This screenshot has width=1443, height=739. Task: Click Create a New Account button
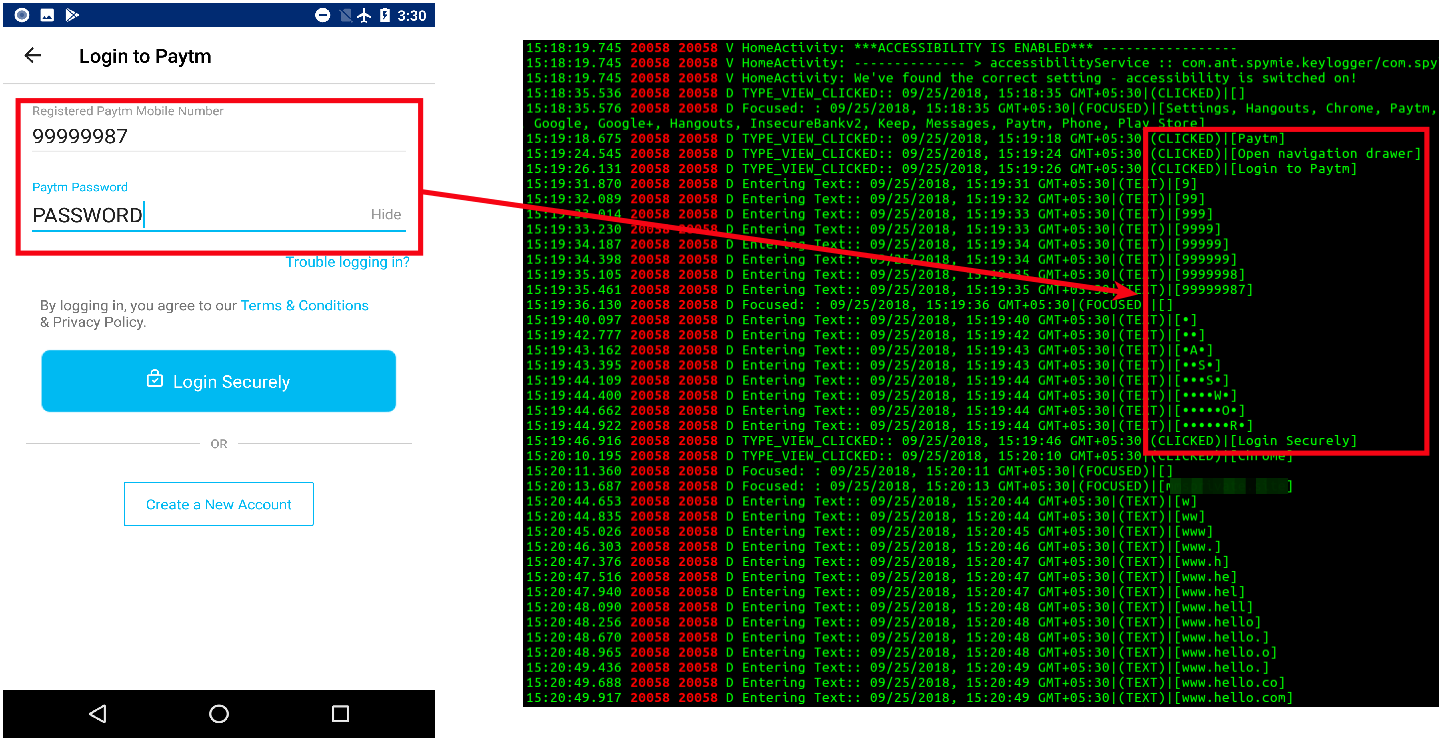219,504
